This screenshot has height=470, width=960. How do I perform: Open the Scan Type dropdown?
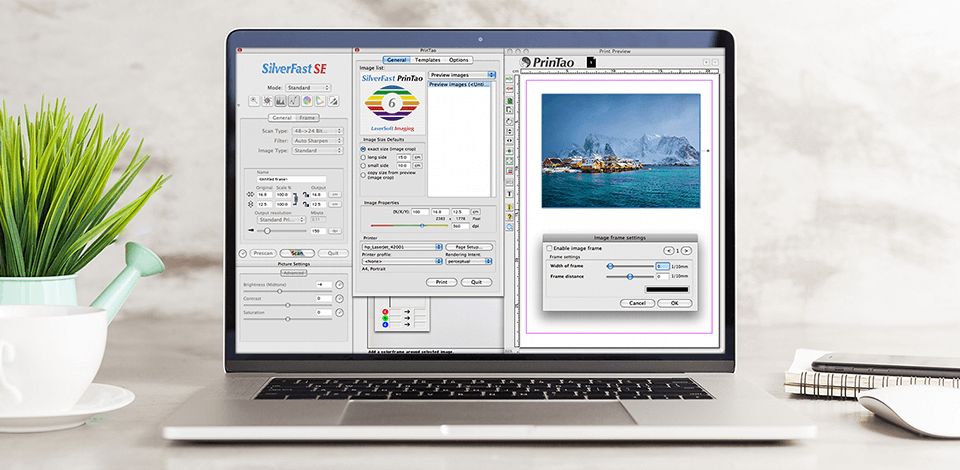click(318, 131)
